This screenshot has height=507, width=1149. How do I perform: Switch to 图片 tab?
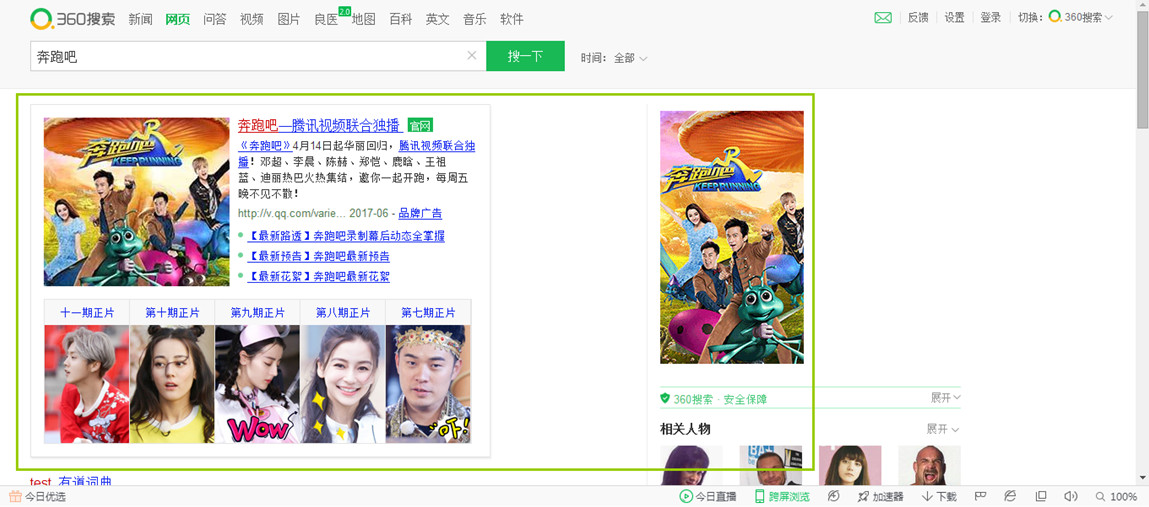pyautogui.click(x=289, y=20)
